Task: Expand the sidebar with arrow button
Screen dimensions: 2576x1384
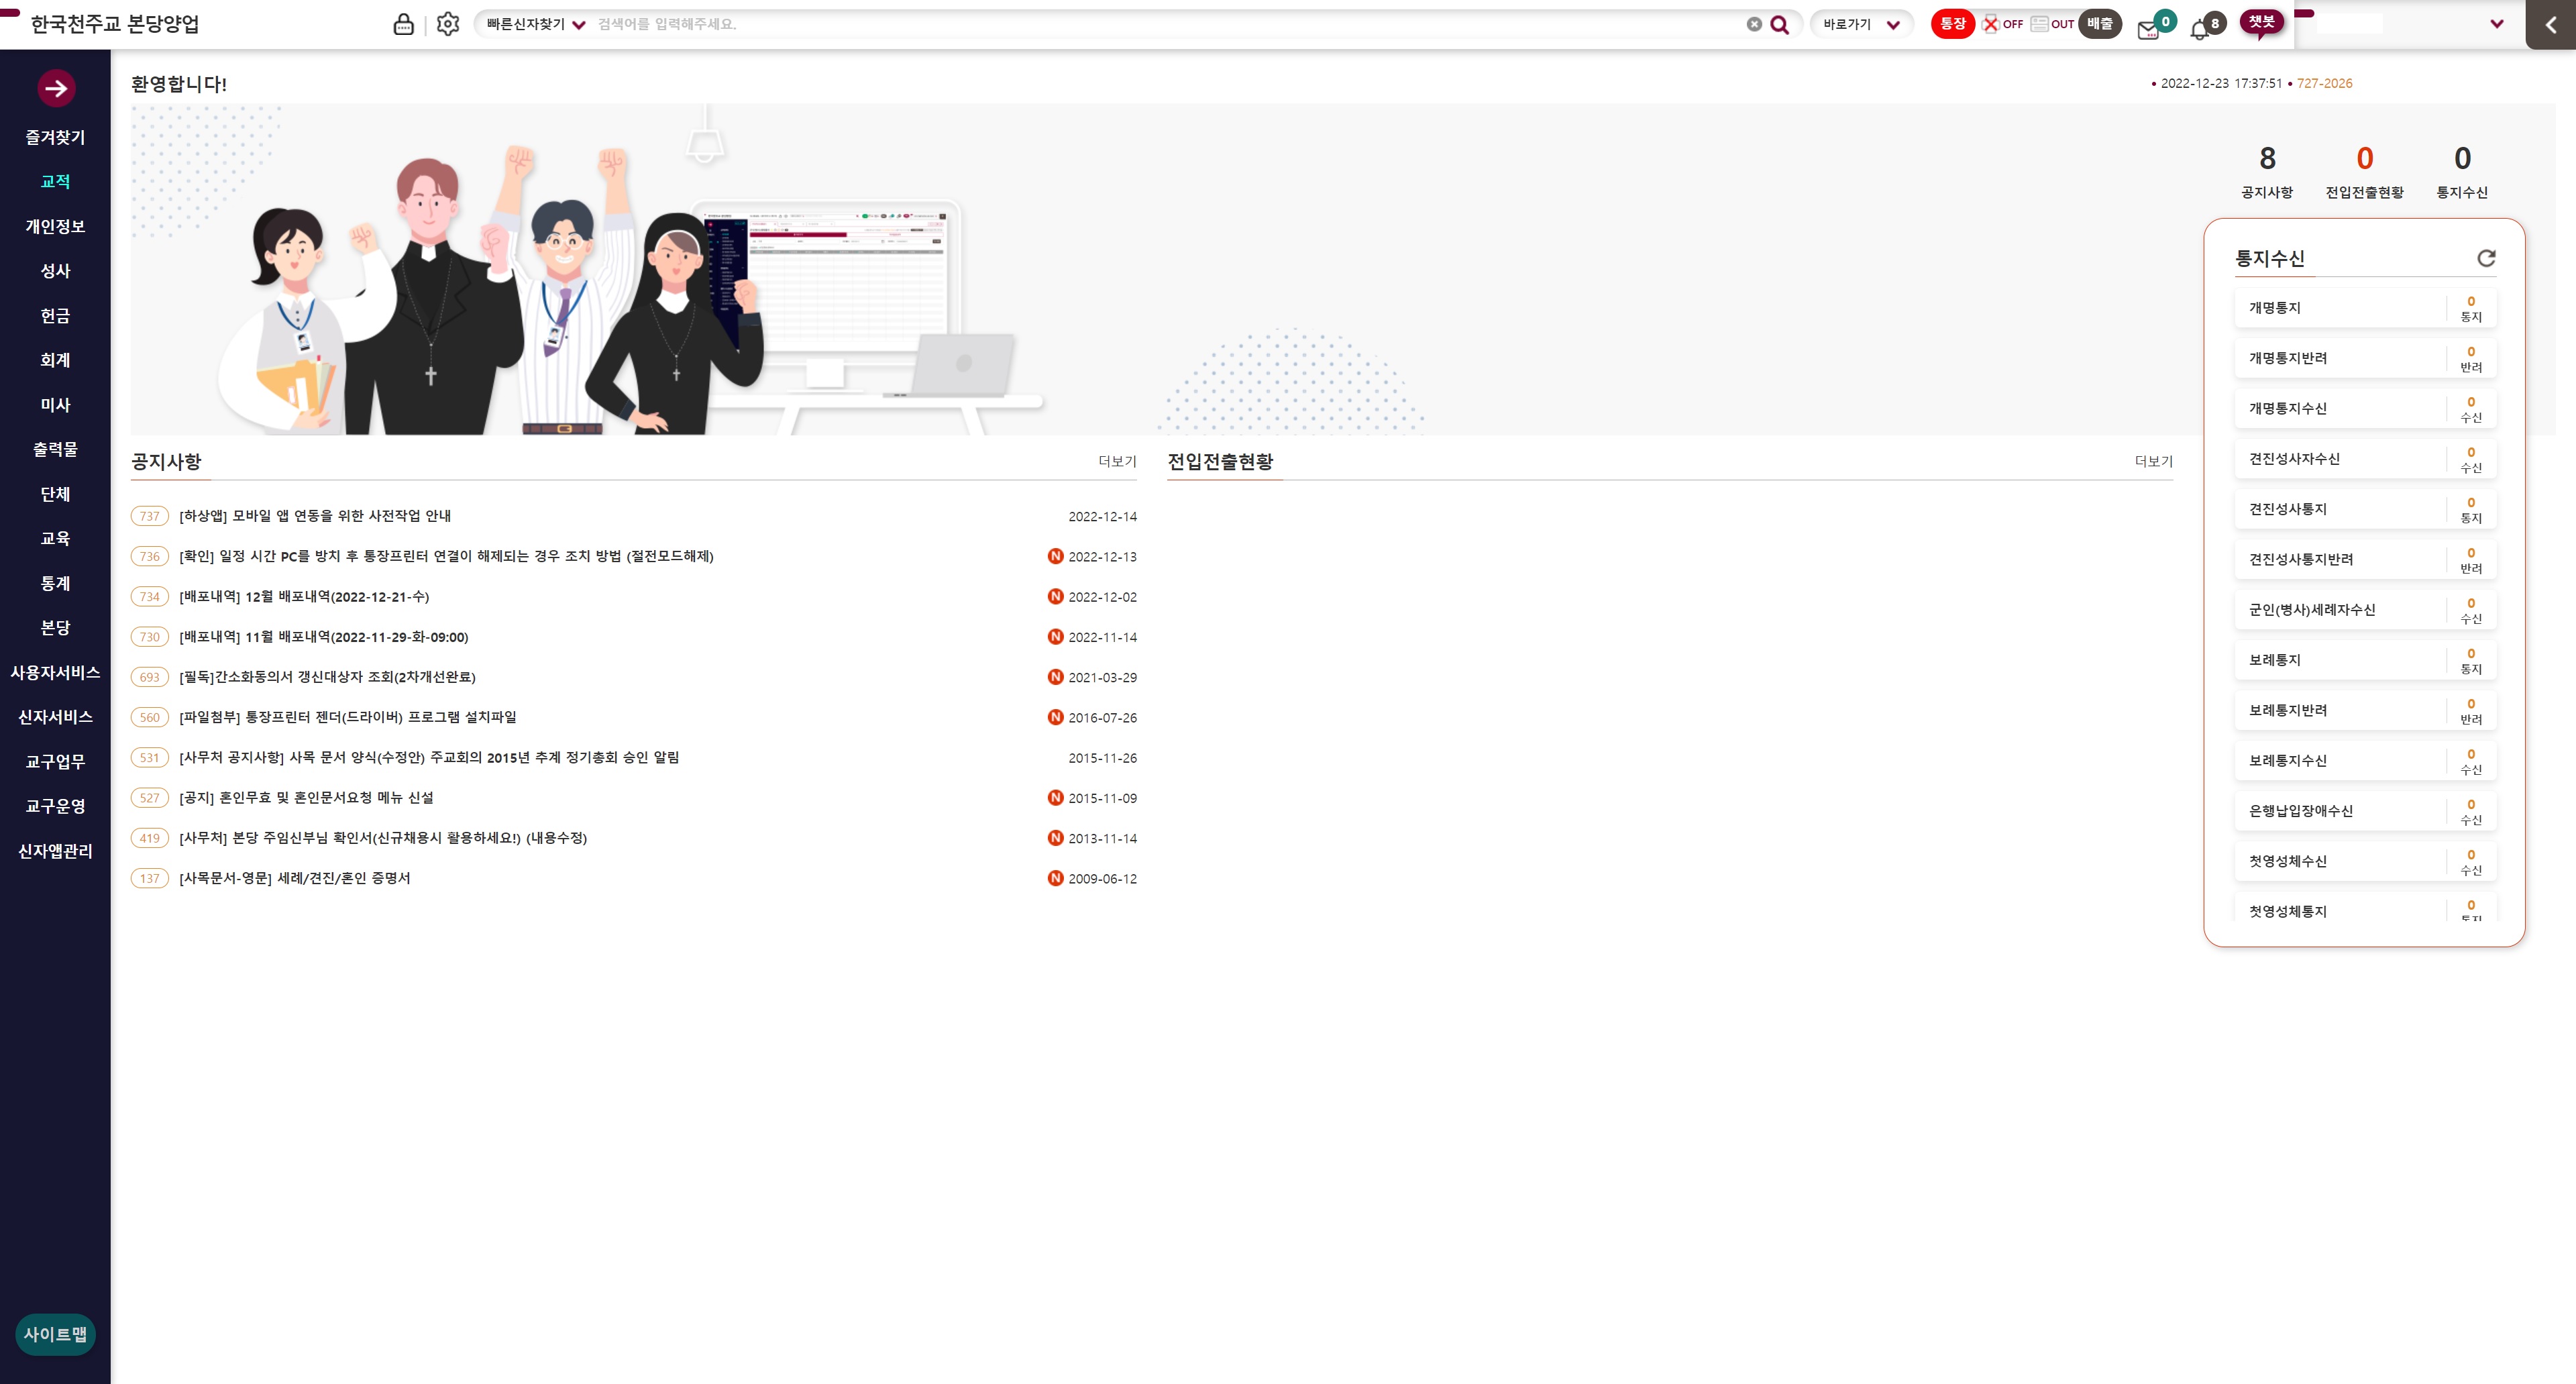Action: tap(56, 88)
